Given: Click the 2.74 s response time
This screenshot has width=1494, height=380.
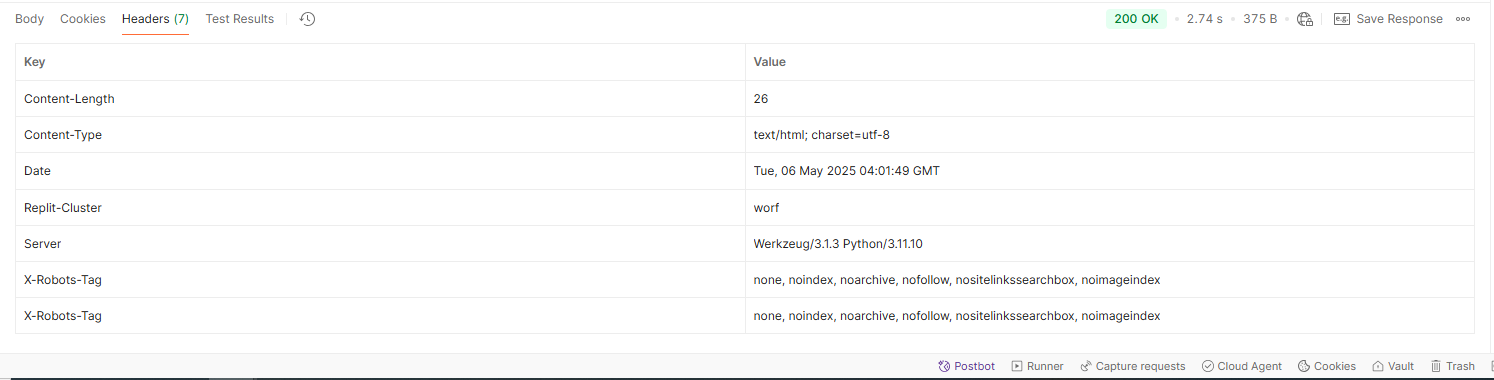Looking at the screenshot, I should point(1204,19).
